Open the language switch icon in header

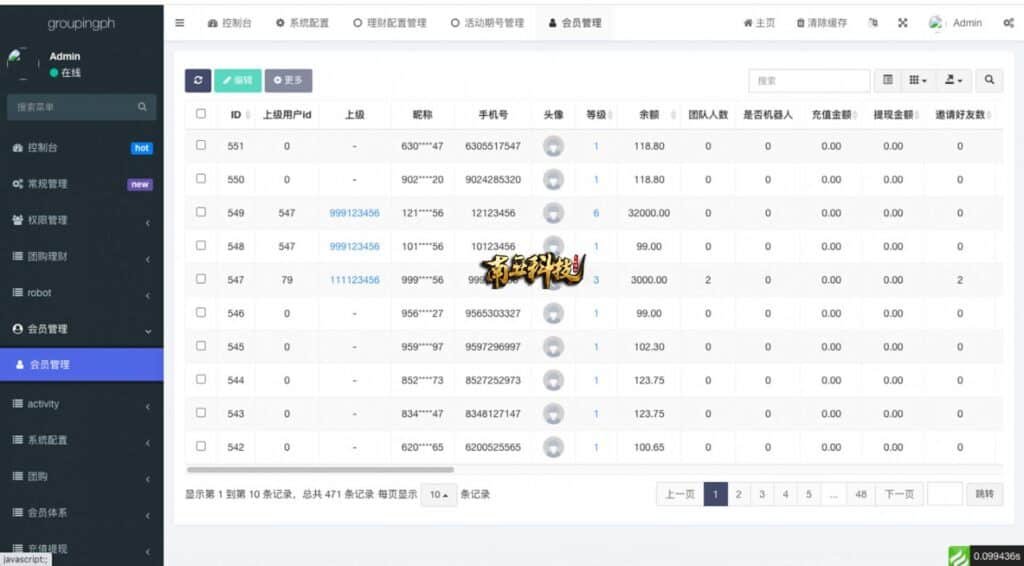point(873,23)
